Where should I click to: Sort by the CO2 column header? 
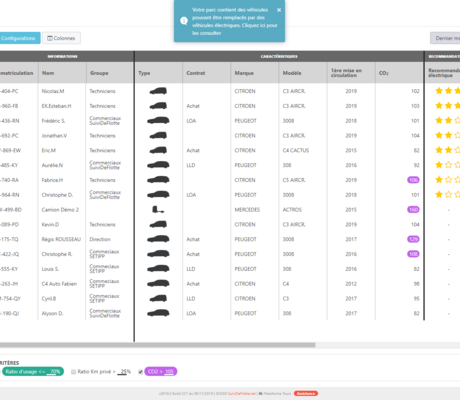[384, 73]
